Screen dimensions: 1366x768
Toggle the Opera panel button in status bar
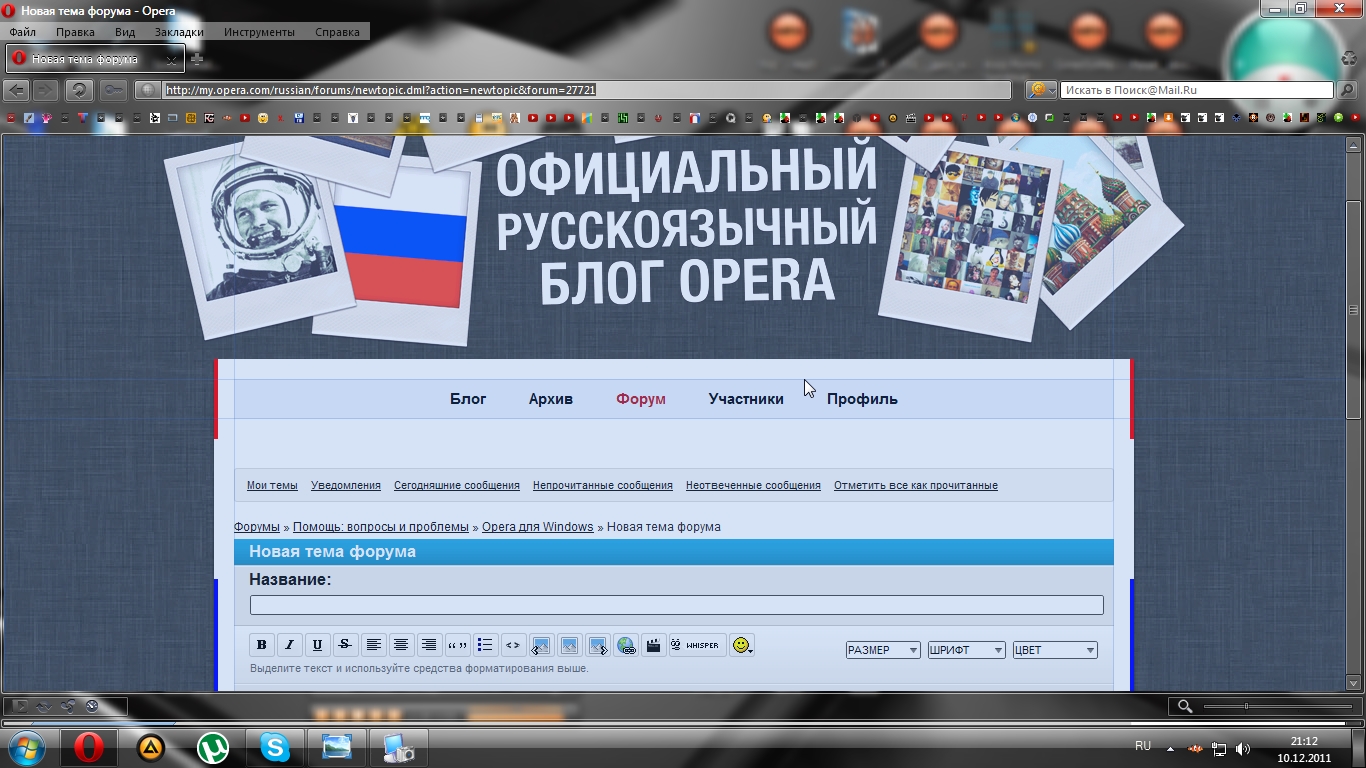20,706
